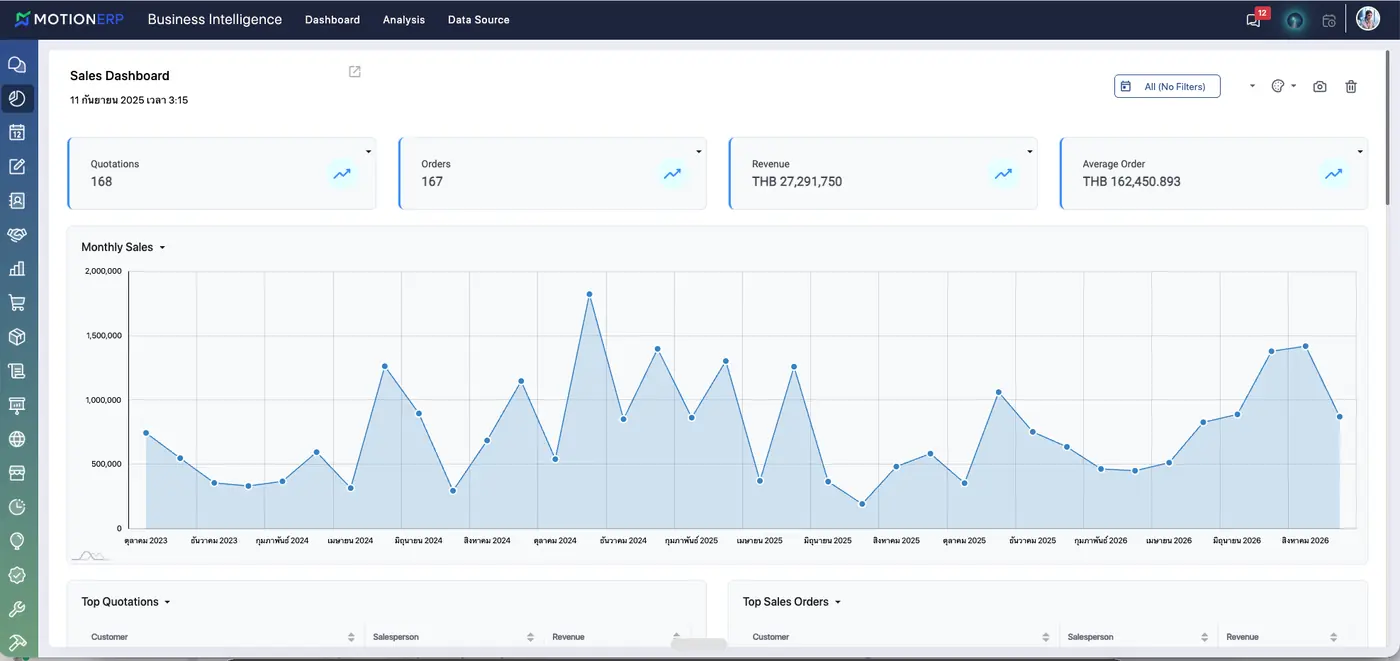This screenshot has width=1400, height=661.
Task: Click the Quotations count 168
Action: (x=101, y=182)
